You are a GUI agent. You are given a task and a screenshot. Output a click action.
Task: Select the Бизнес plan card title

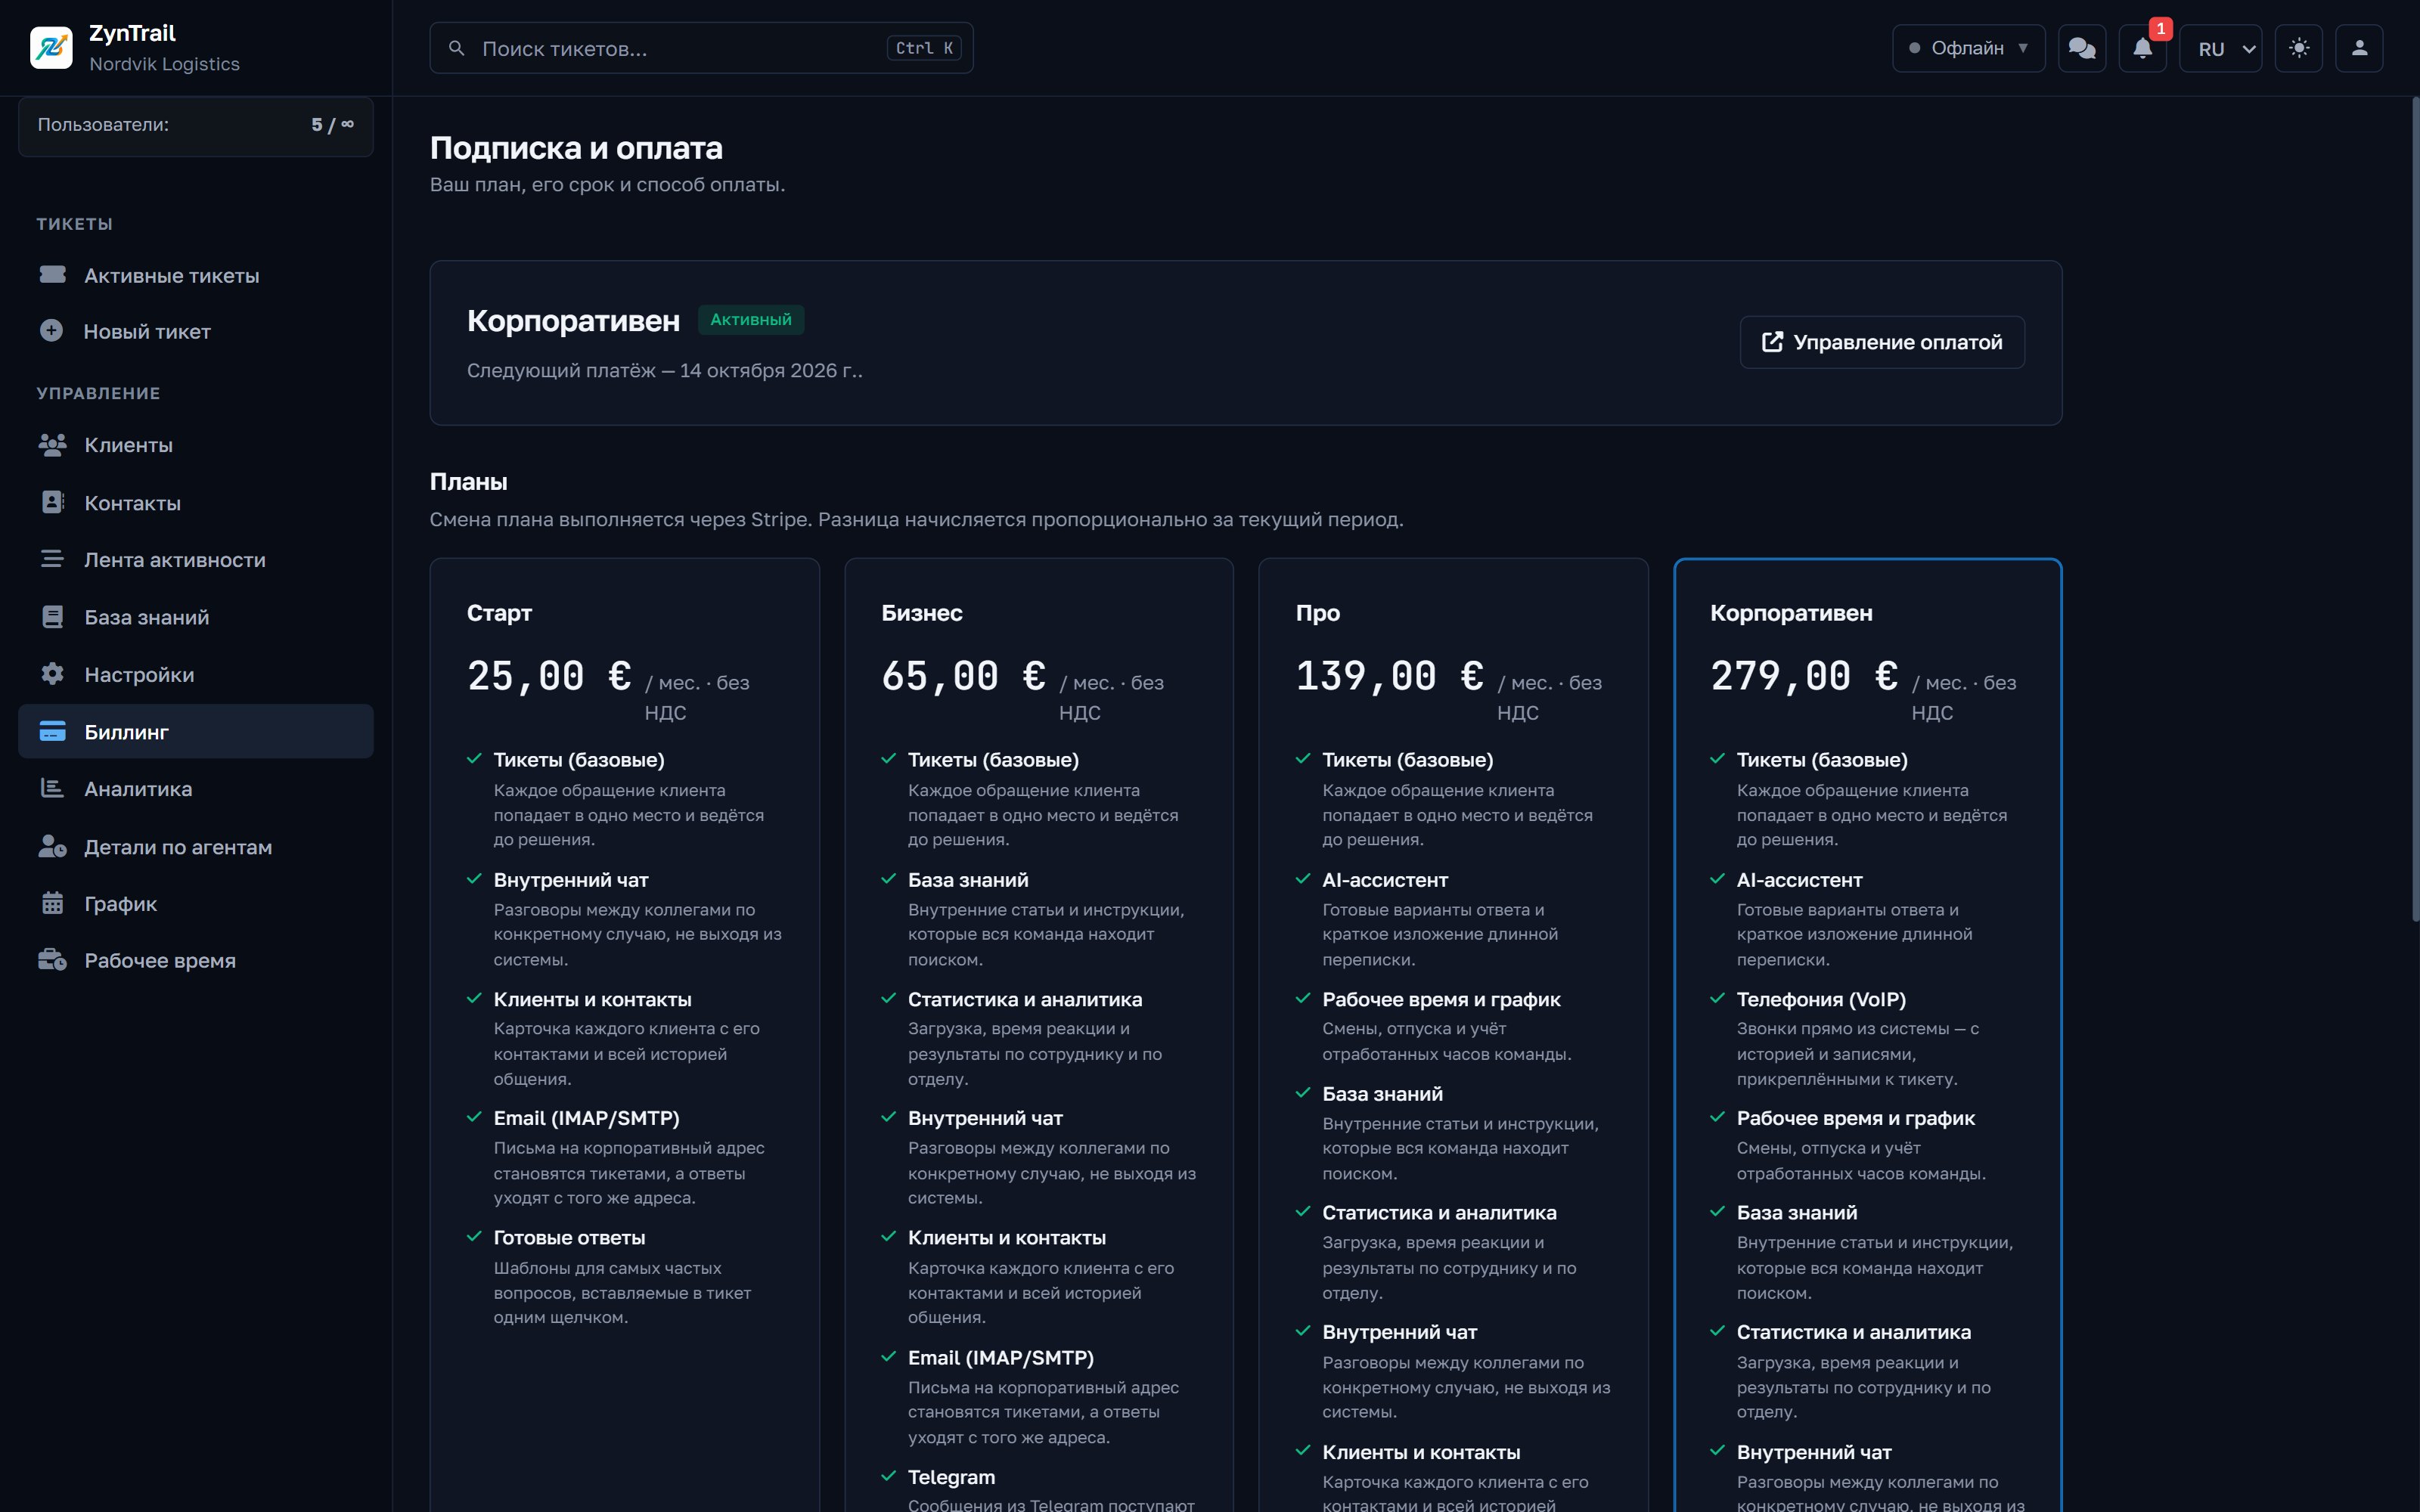coord(921,613)
